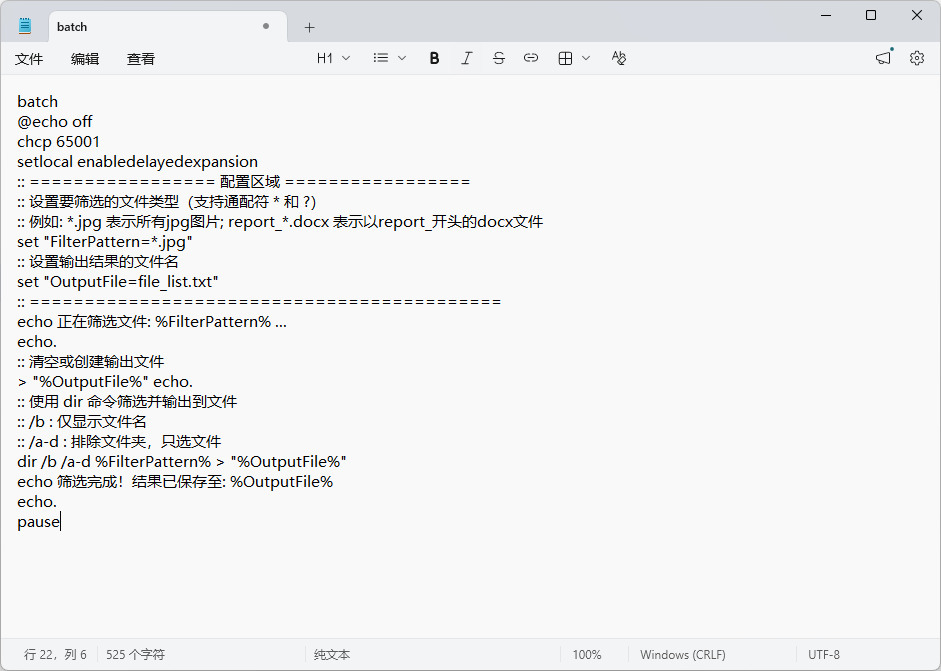Image resolution: width=941 pixels, height=671 pixels.
Task: Open the 查看 menu
Action: [x=140, y=59]
